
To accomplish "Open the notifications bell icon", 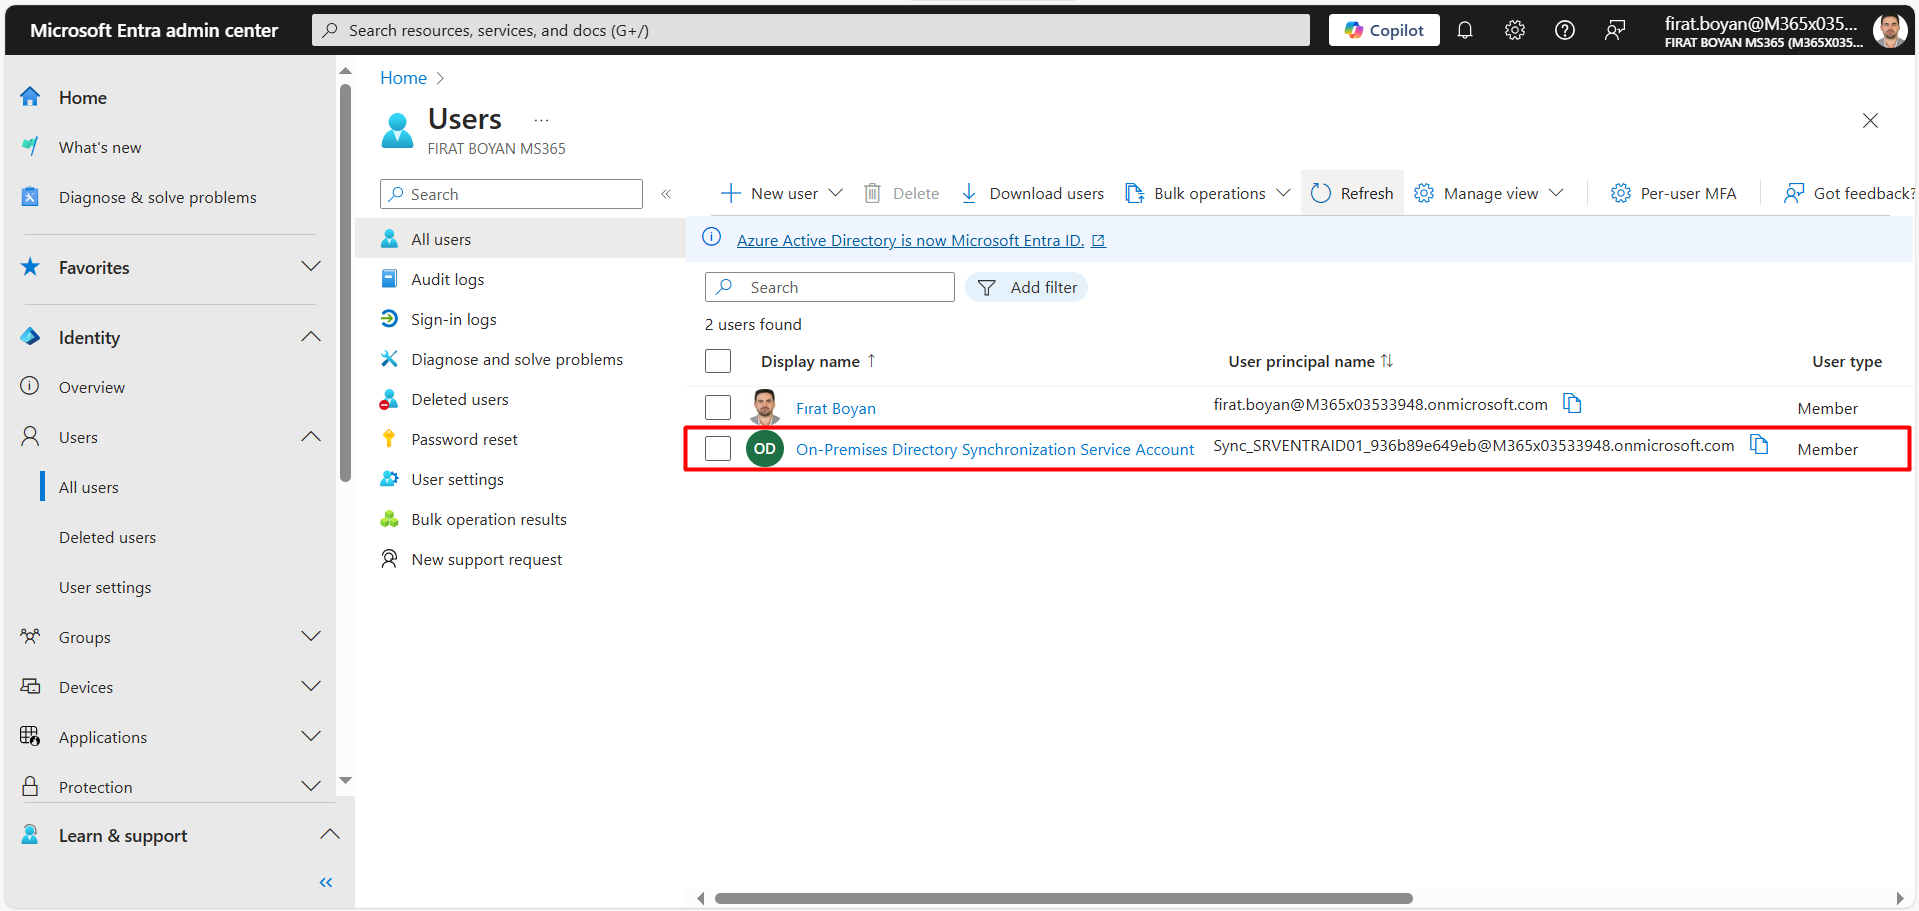I will [1464, 30].
